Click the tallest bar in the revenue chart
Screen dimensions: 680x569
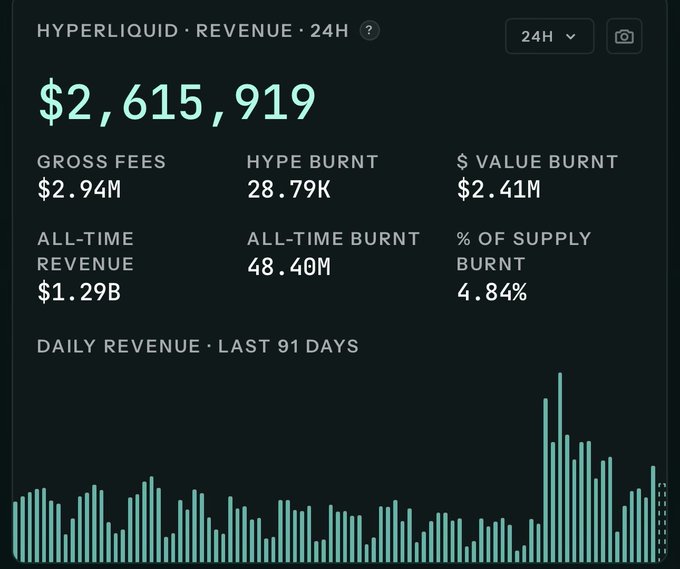point(560,467)
